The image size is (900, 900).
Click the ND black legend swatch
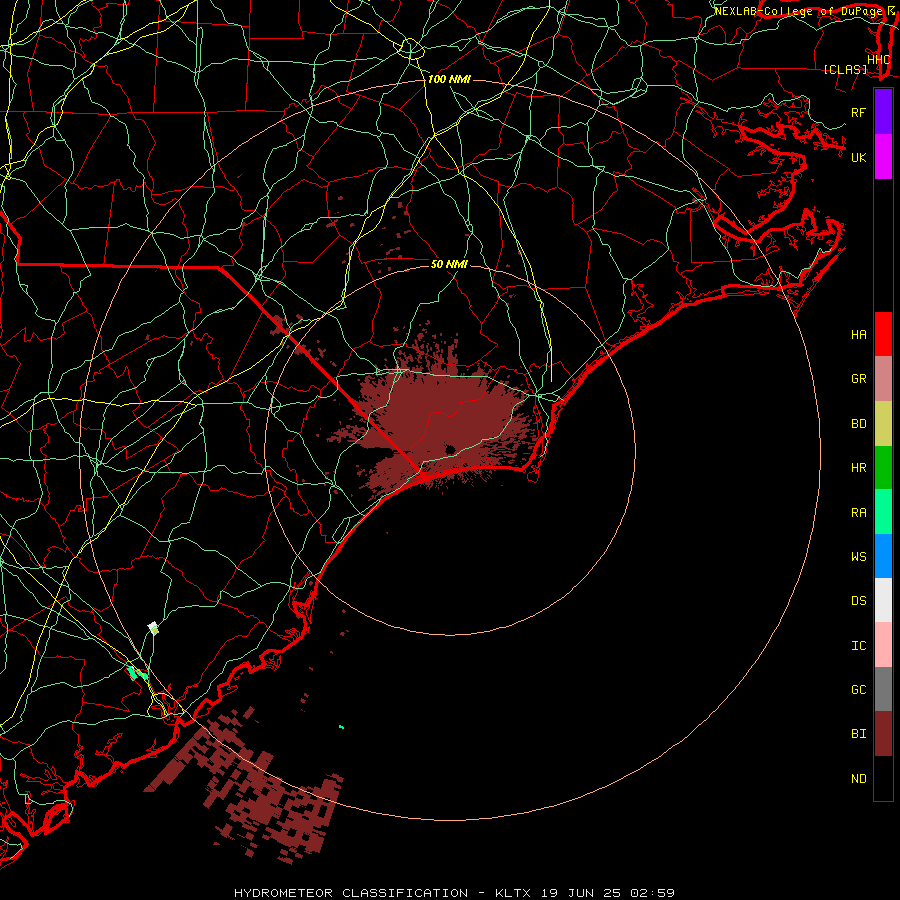pos(883,778)
